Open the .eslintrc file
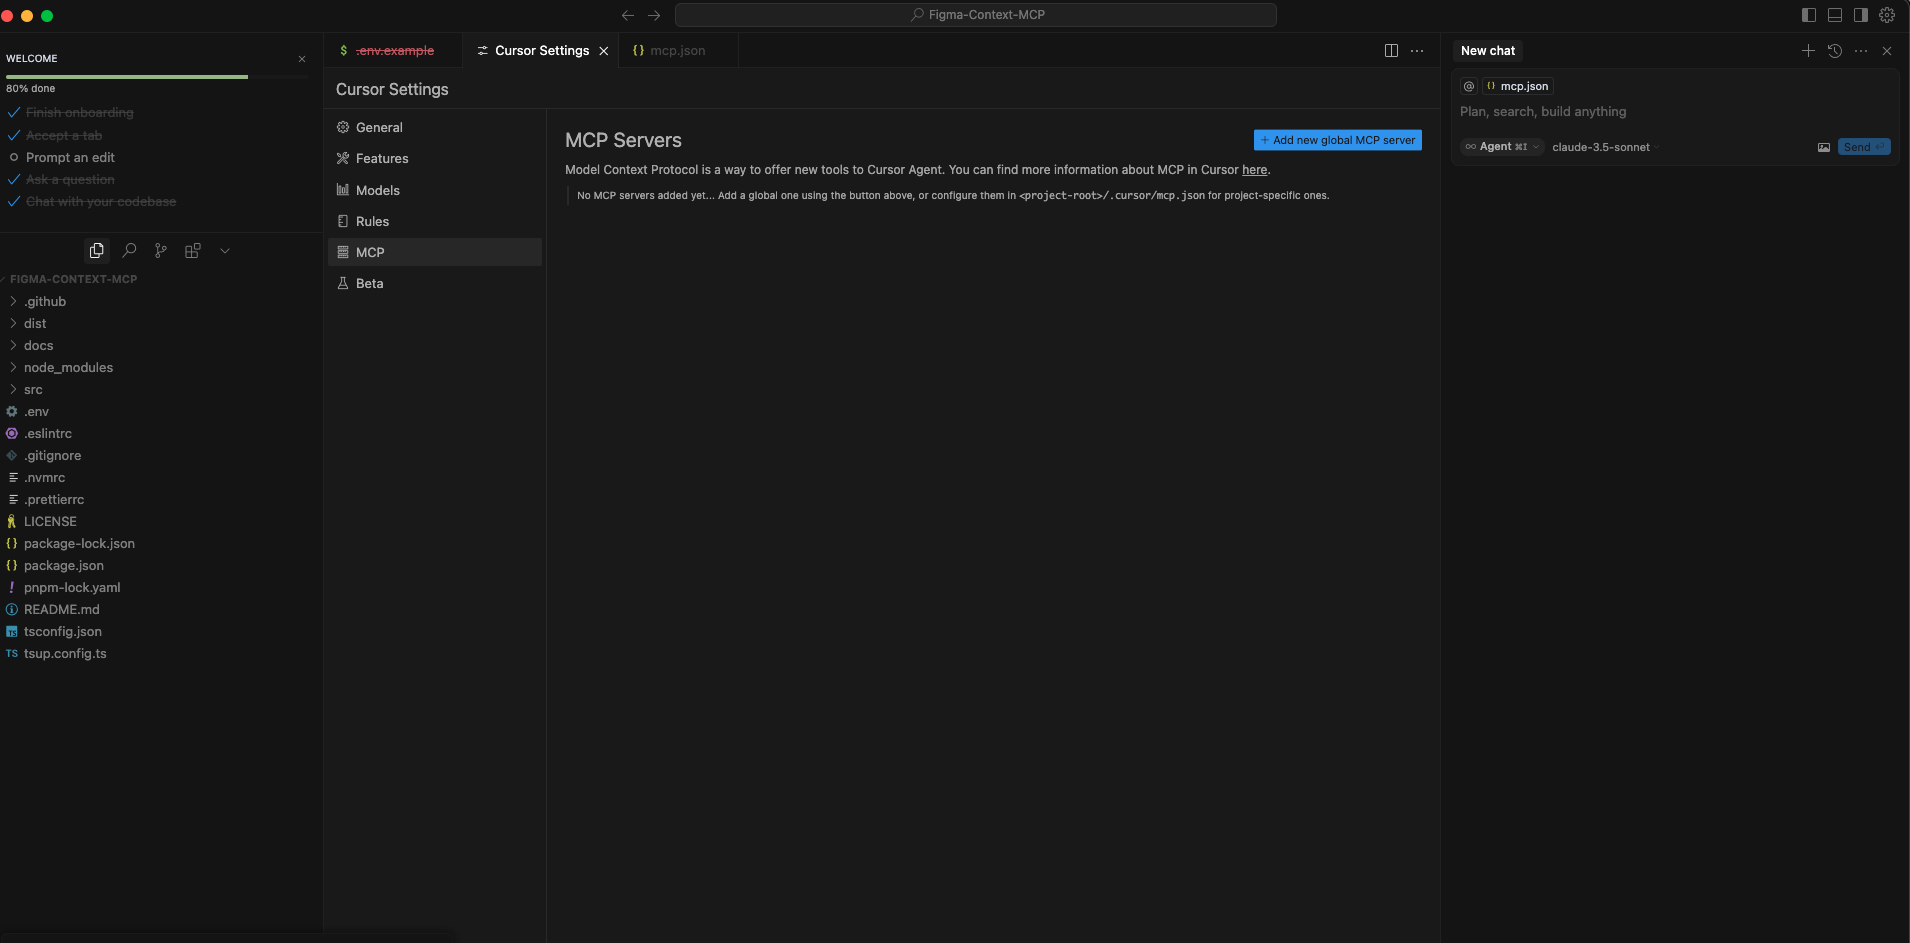This screenshot has width=1910, height=943. click(161, 434)
